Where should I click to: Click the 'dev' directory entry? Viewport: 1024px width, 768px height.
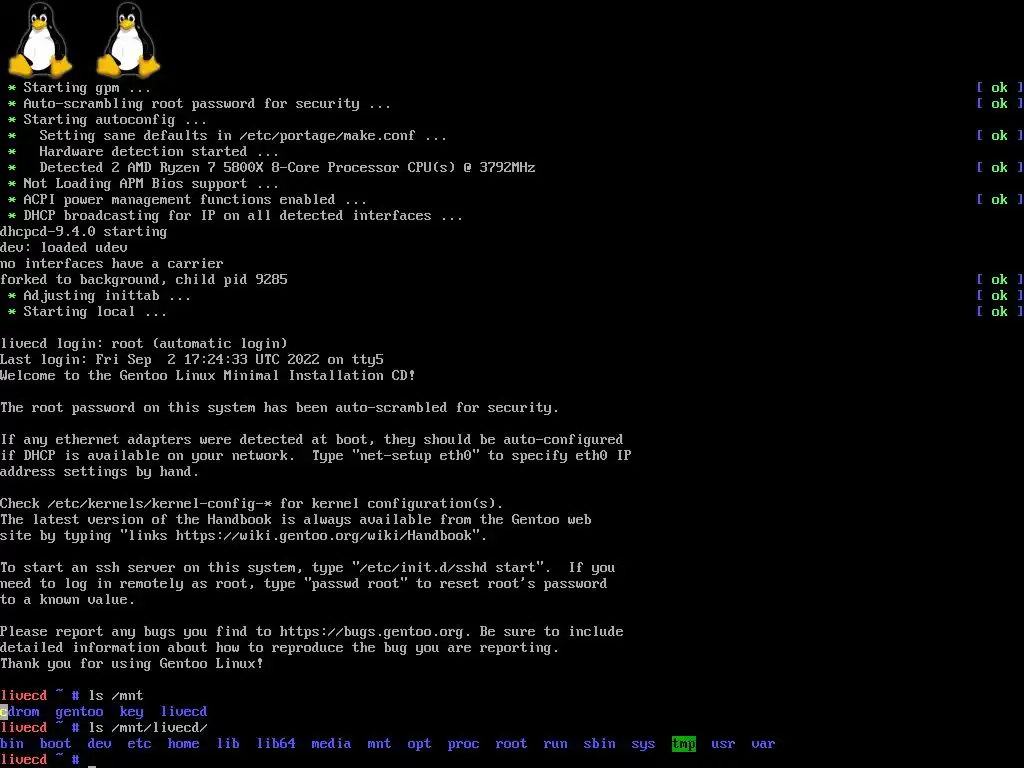[99, 743]
